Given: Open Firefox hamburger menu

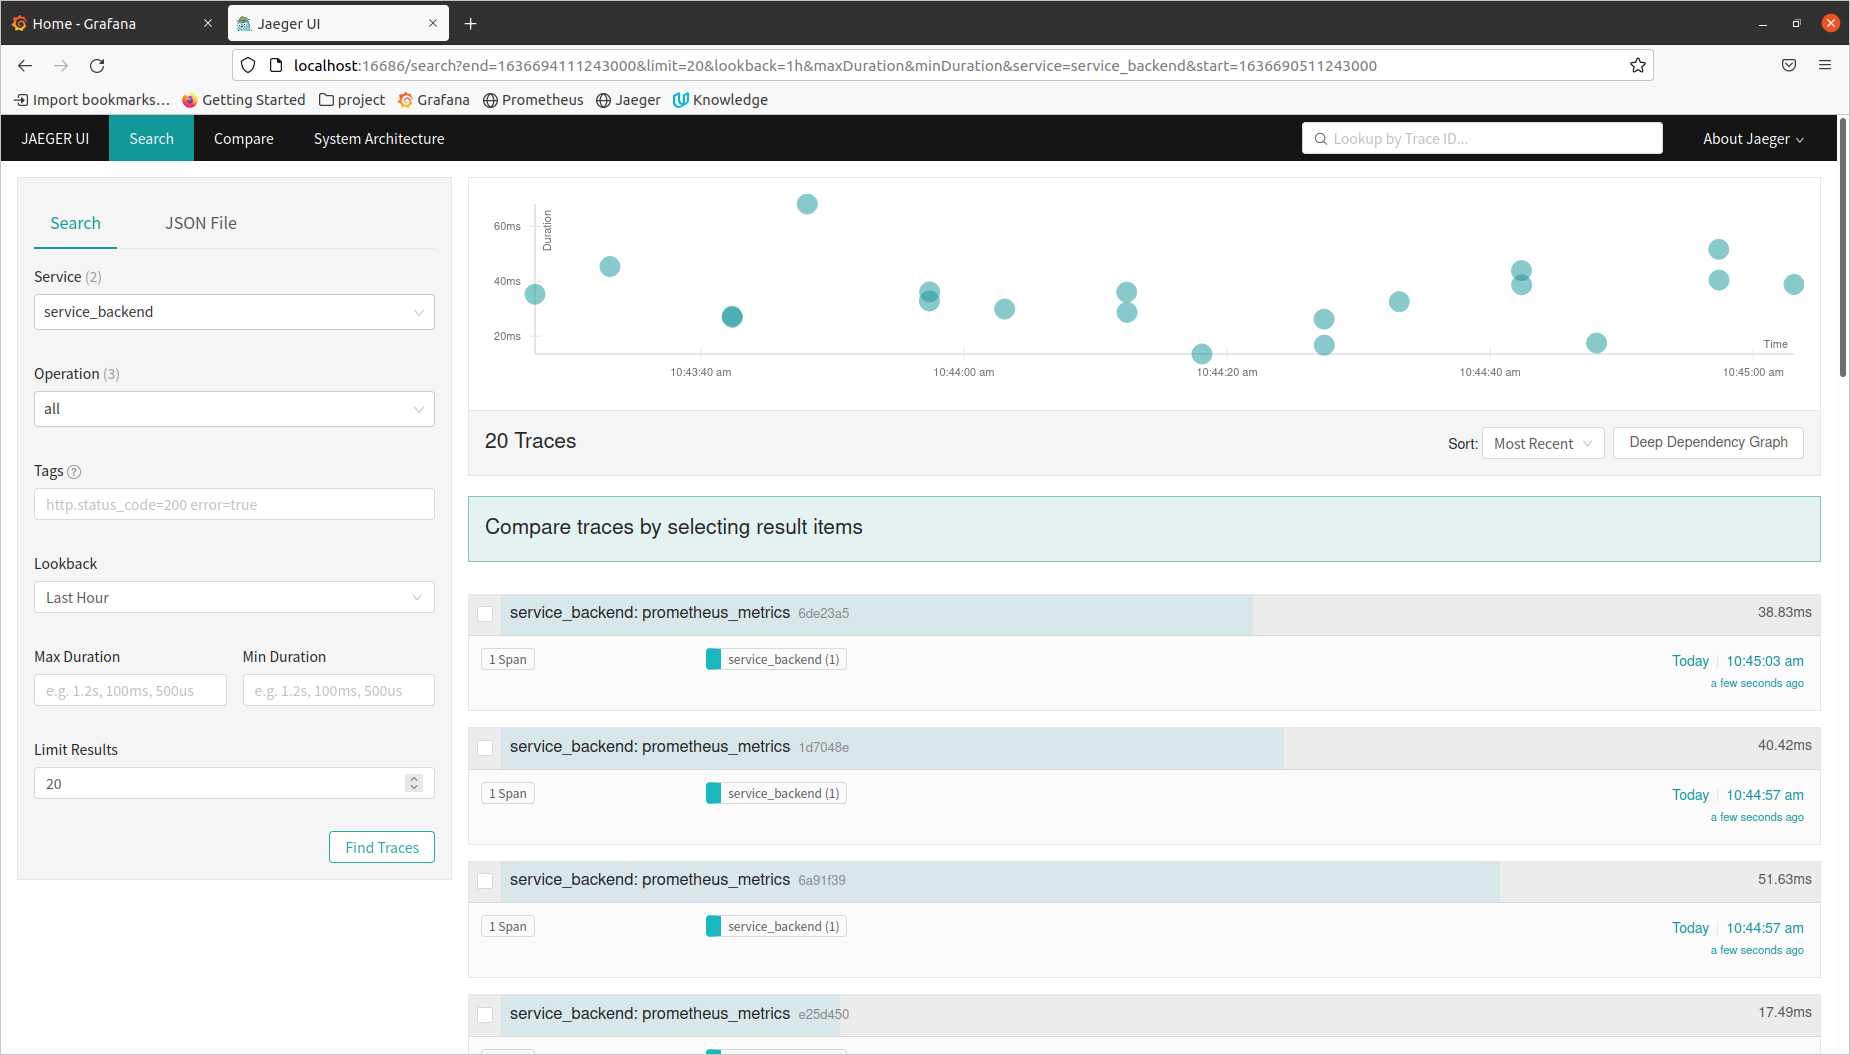Looking at the screenshot, I should [1825, 65].
